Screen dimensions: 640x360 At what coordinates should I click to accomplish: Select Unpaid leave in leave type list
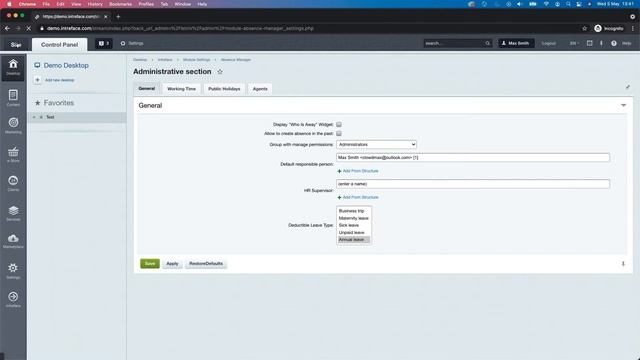(x=351, y=233)
